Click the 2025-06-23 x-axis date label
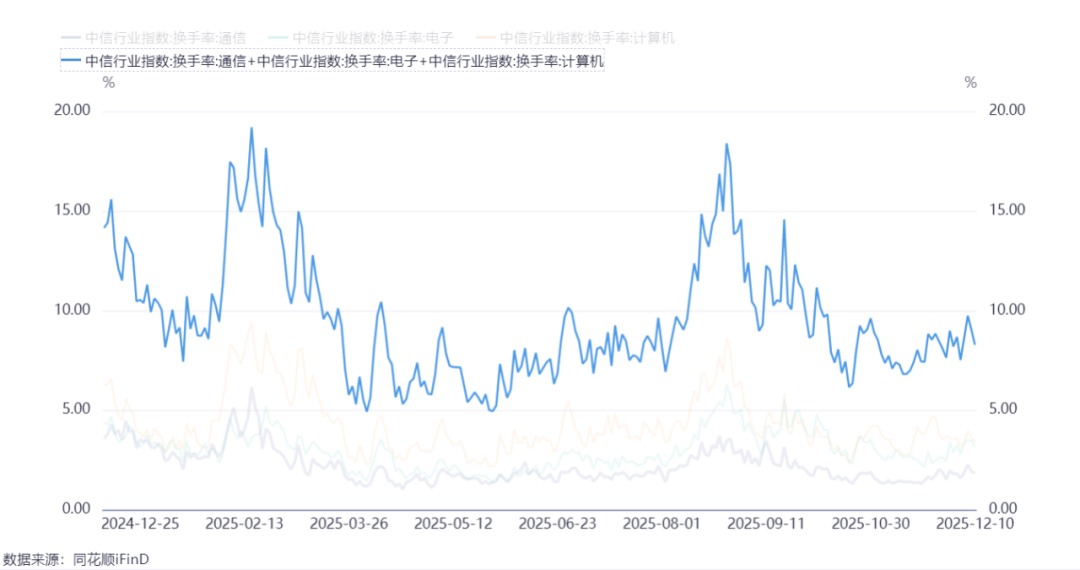The image size is (1080, 570). (557, 524)
